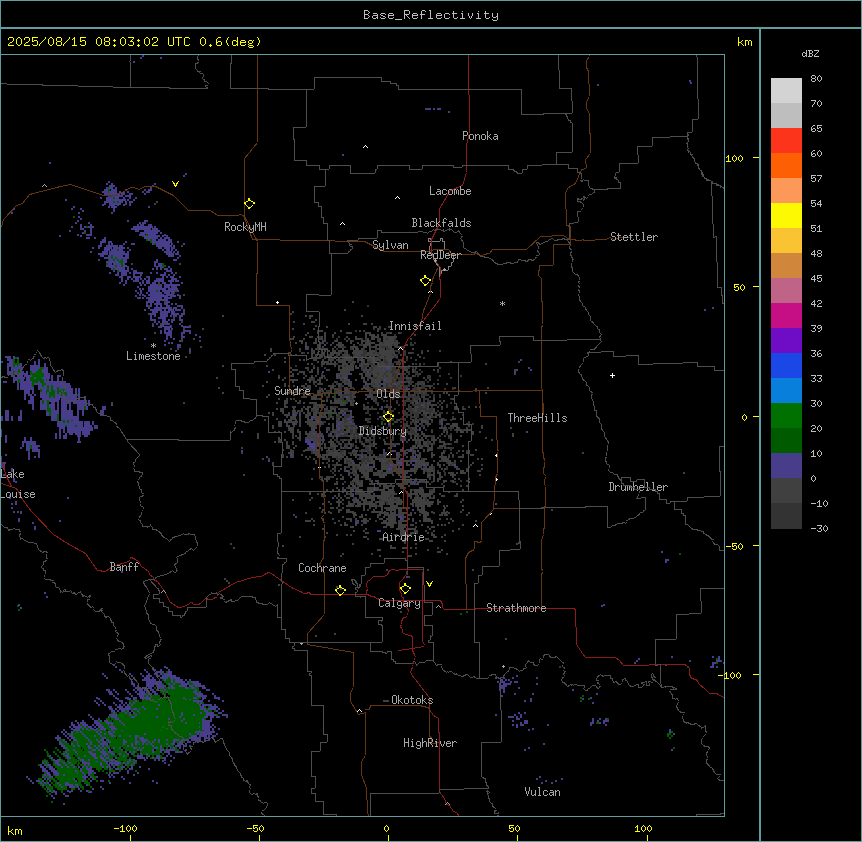The height and width of the screenshot is (842, 862).
Task: Select the -30 value in the dBZ legend
Action: pyautogui.click(x=819, y=528)
